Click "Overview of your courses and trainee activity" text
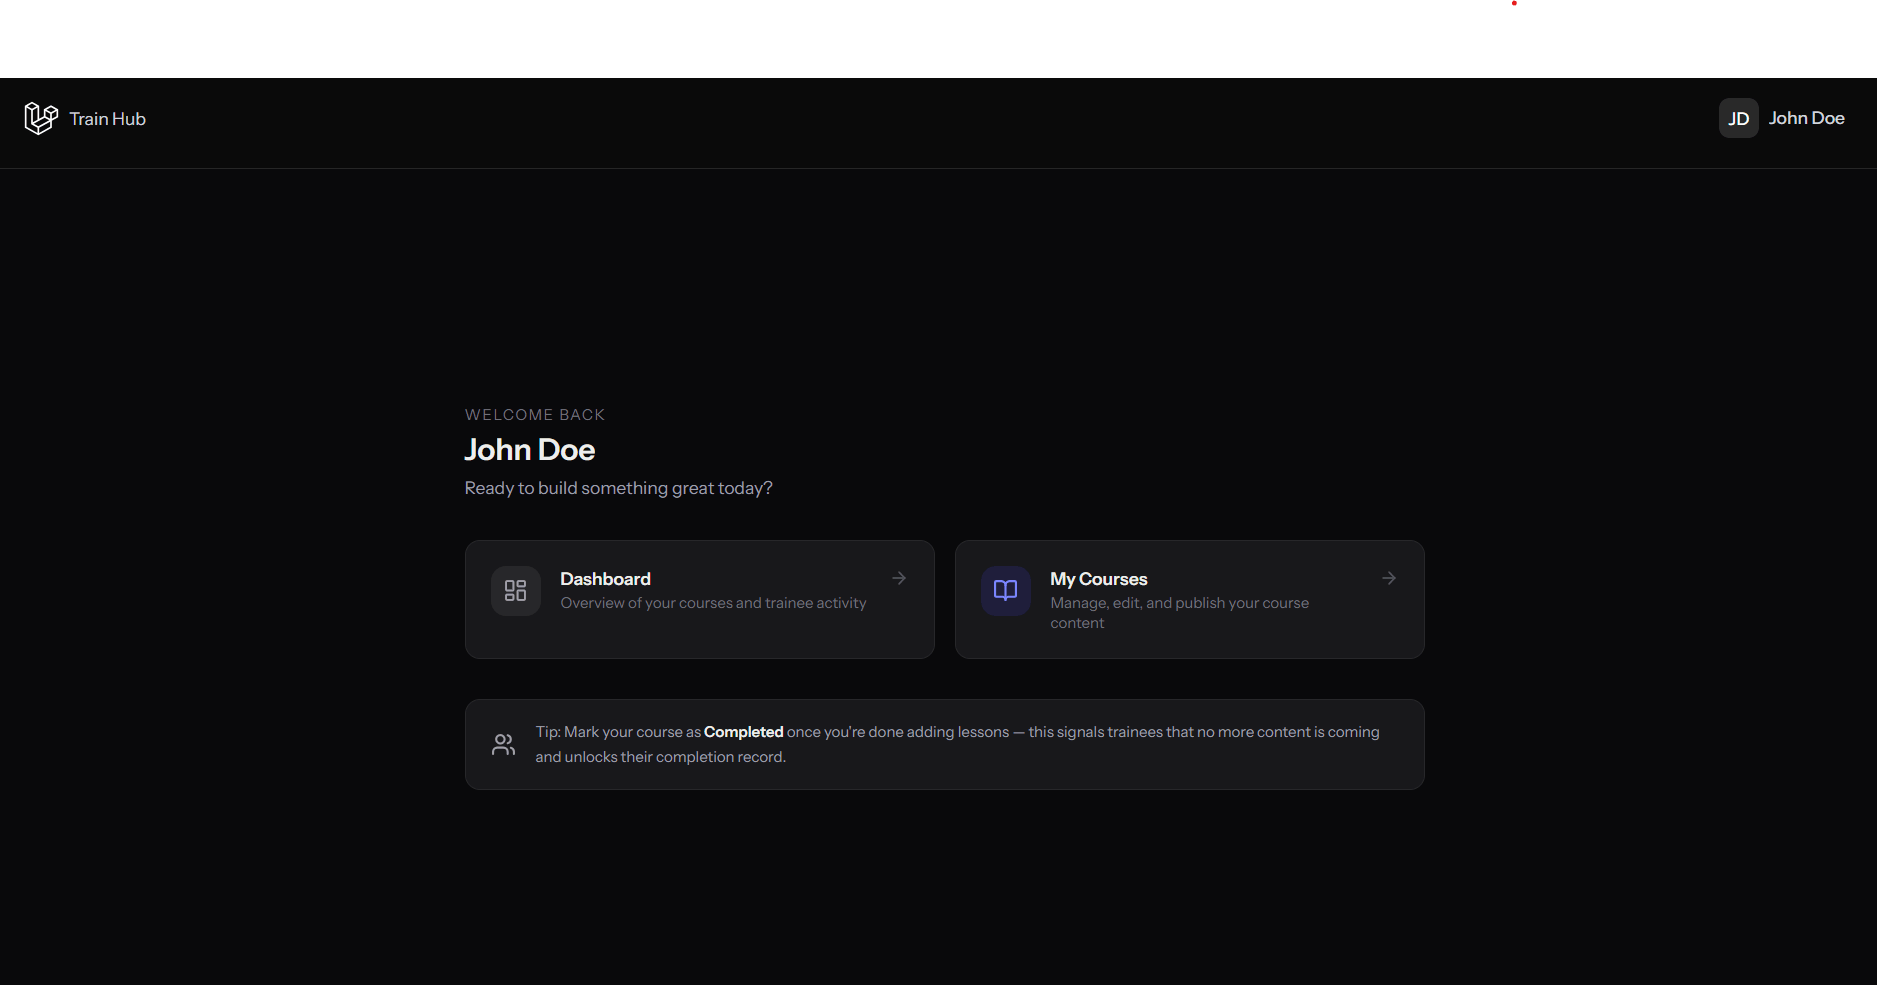1877x985 pixels. [713, 603]
